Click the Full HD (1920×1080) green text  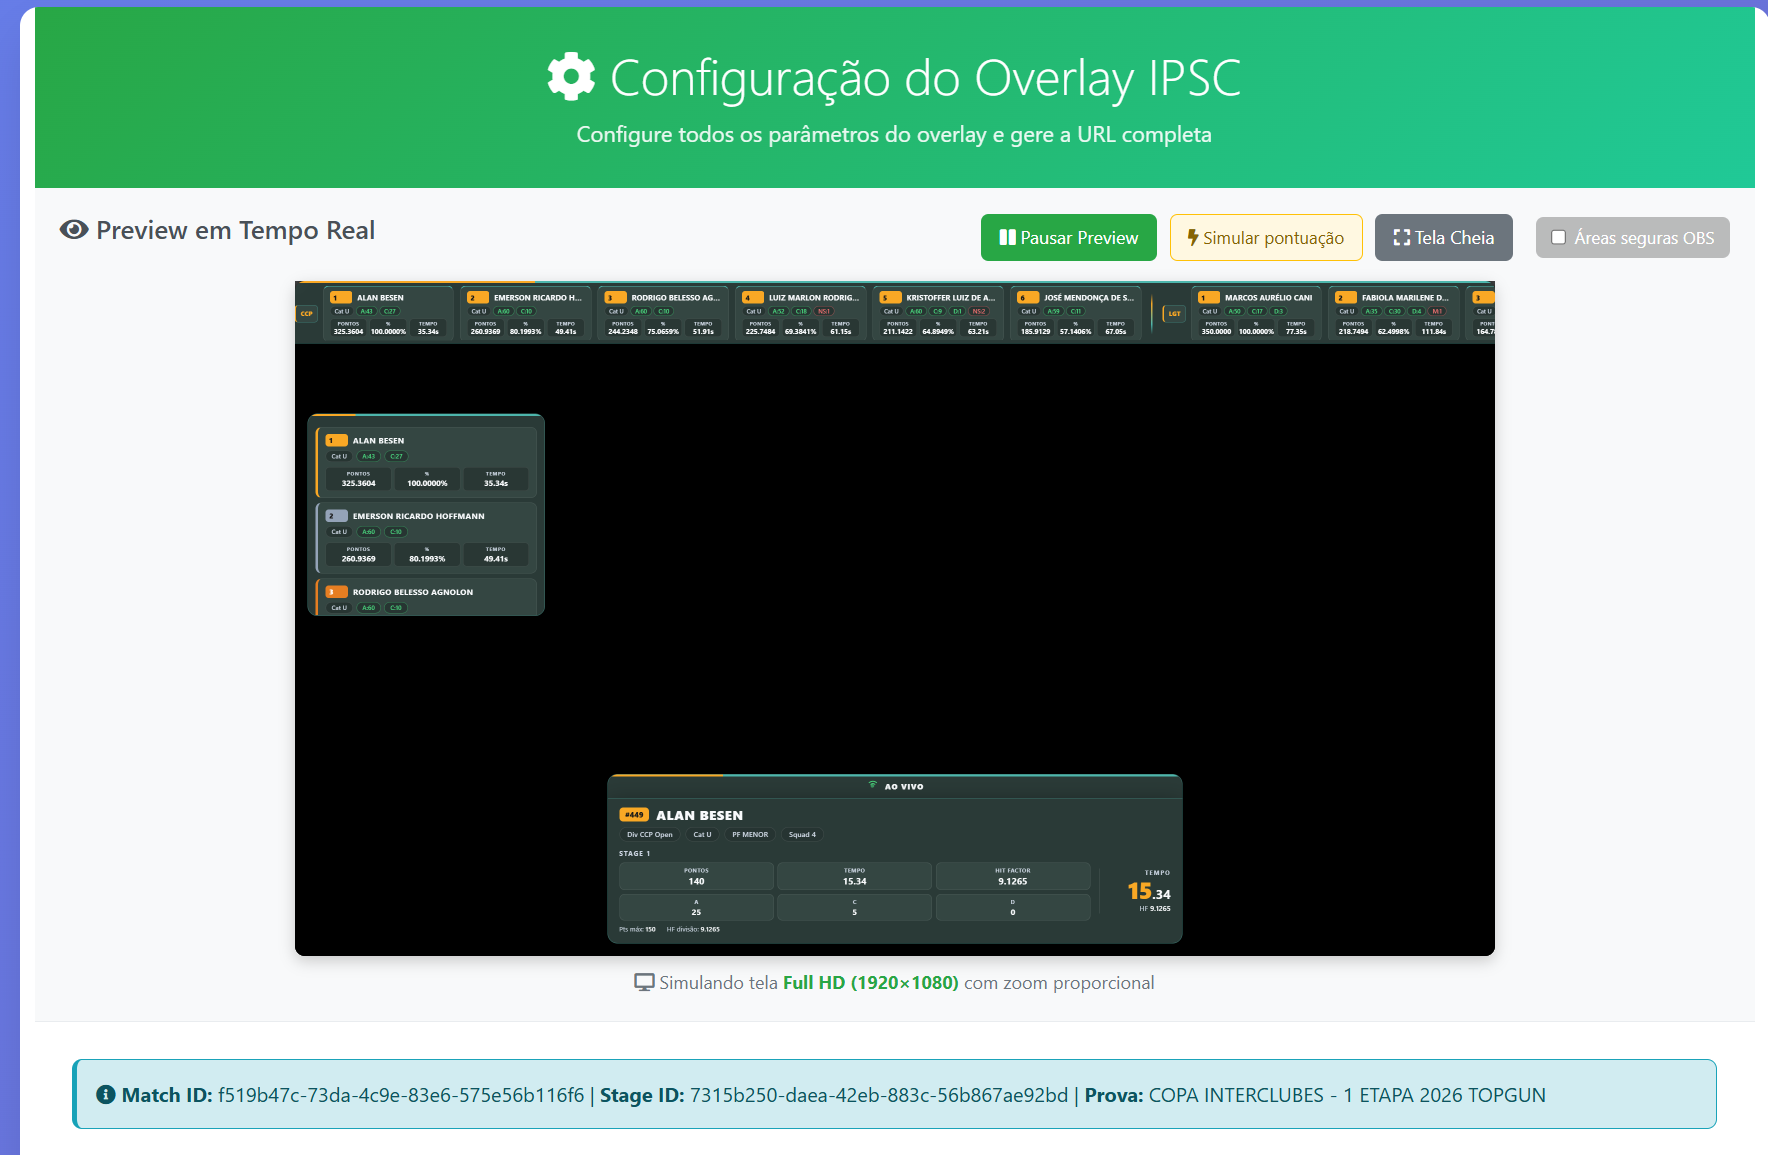870,983
